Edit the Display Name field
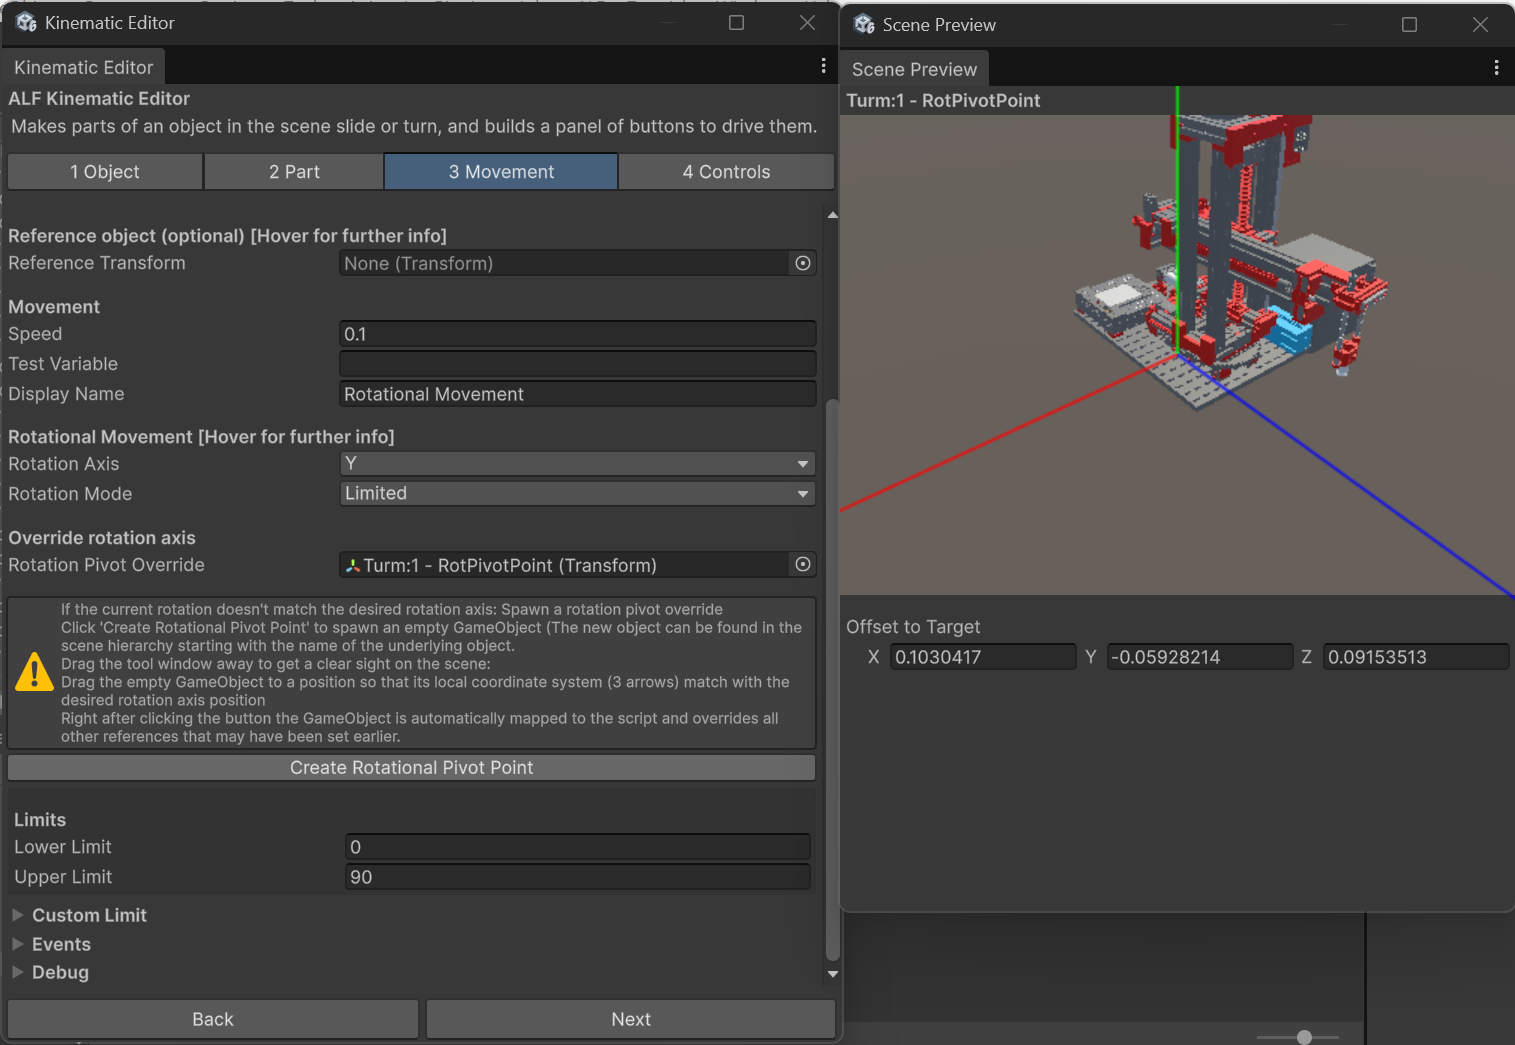The image size is (1515, 1045). click(x=578, y=394)
